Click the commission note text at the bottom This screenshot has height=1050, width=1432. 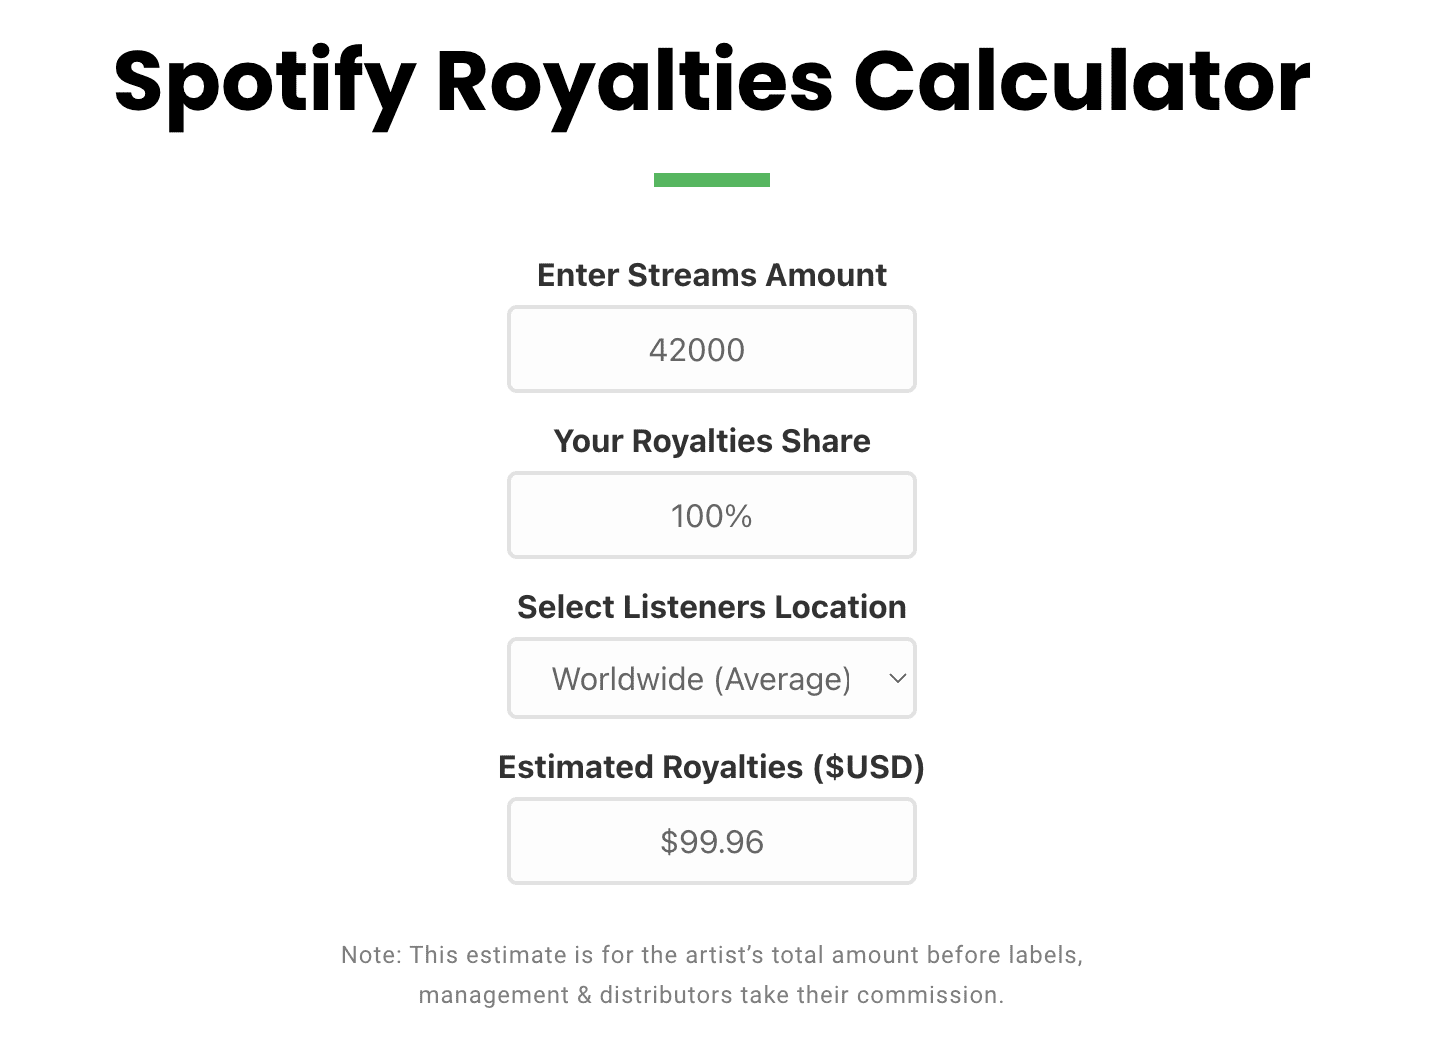[x=711, y=975]
